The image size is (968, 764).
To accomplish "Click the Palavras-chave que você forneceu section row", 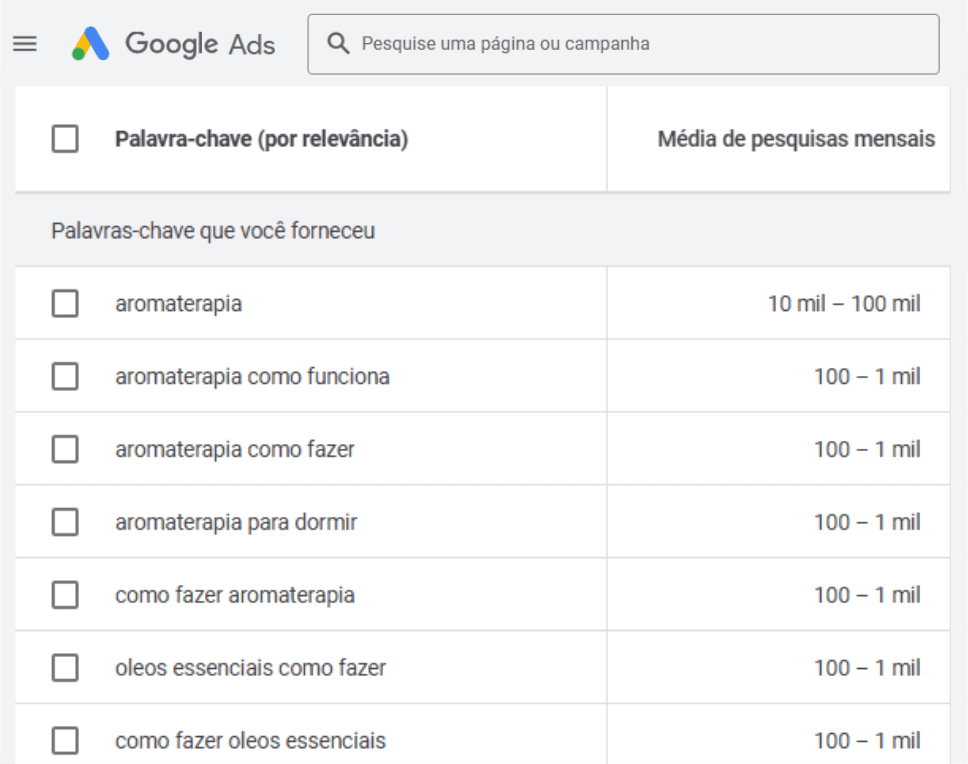I will (x=213, y=231).
